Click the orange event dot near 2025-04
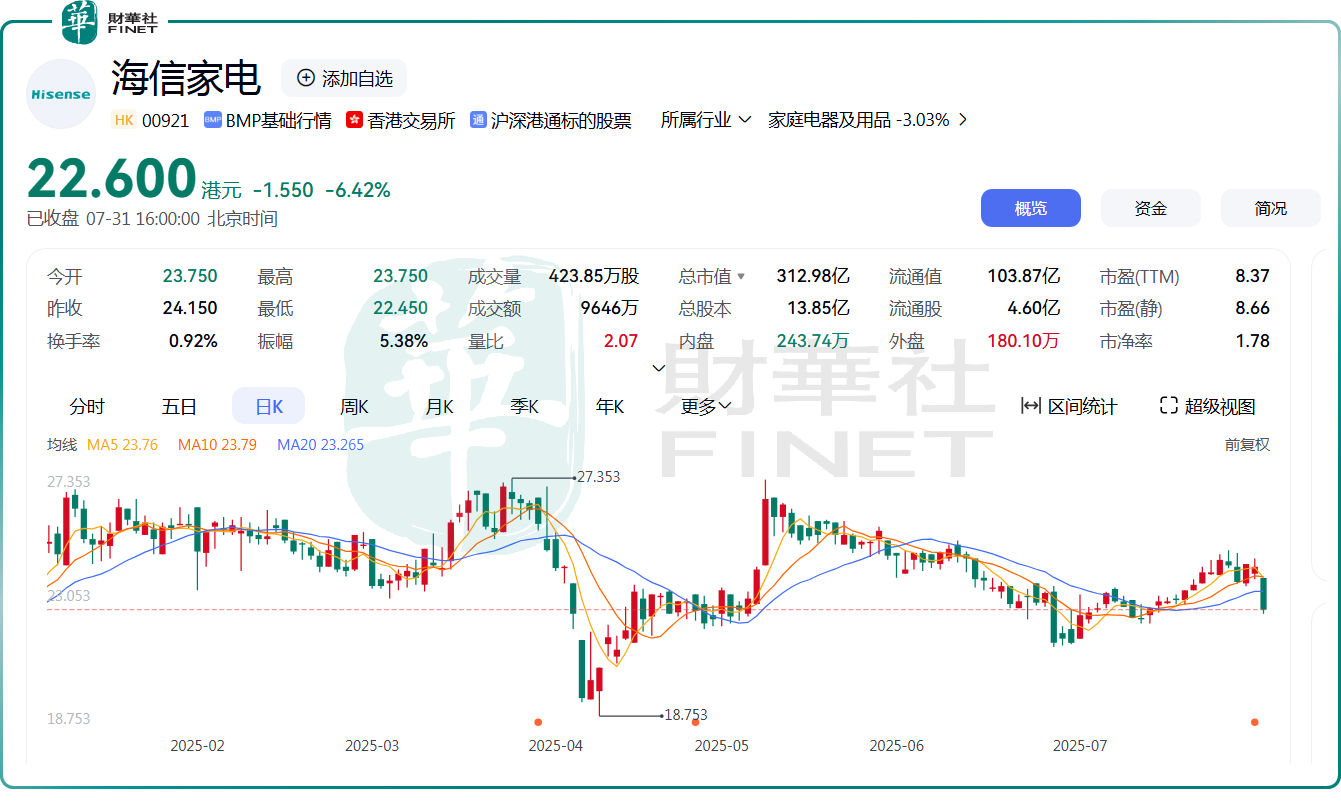Screen dimensions: 1341x809 538,721
